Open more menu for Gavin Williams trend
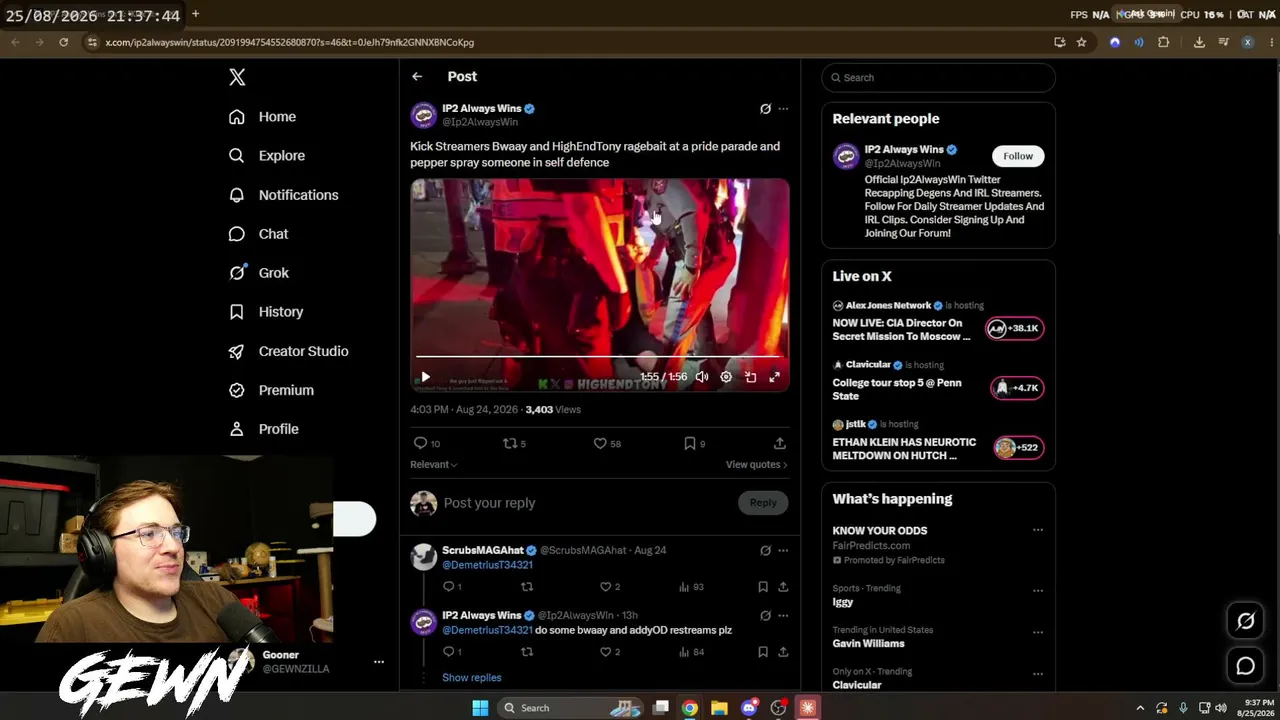The height and width of the screenshot is (720, 1280). (x=1038, y=631)
